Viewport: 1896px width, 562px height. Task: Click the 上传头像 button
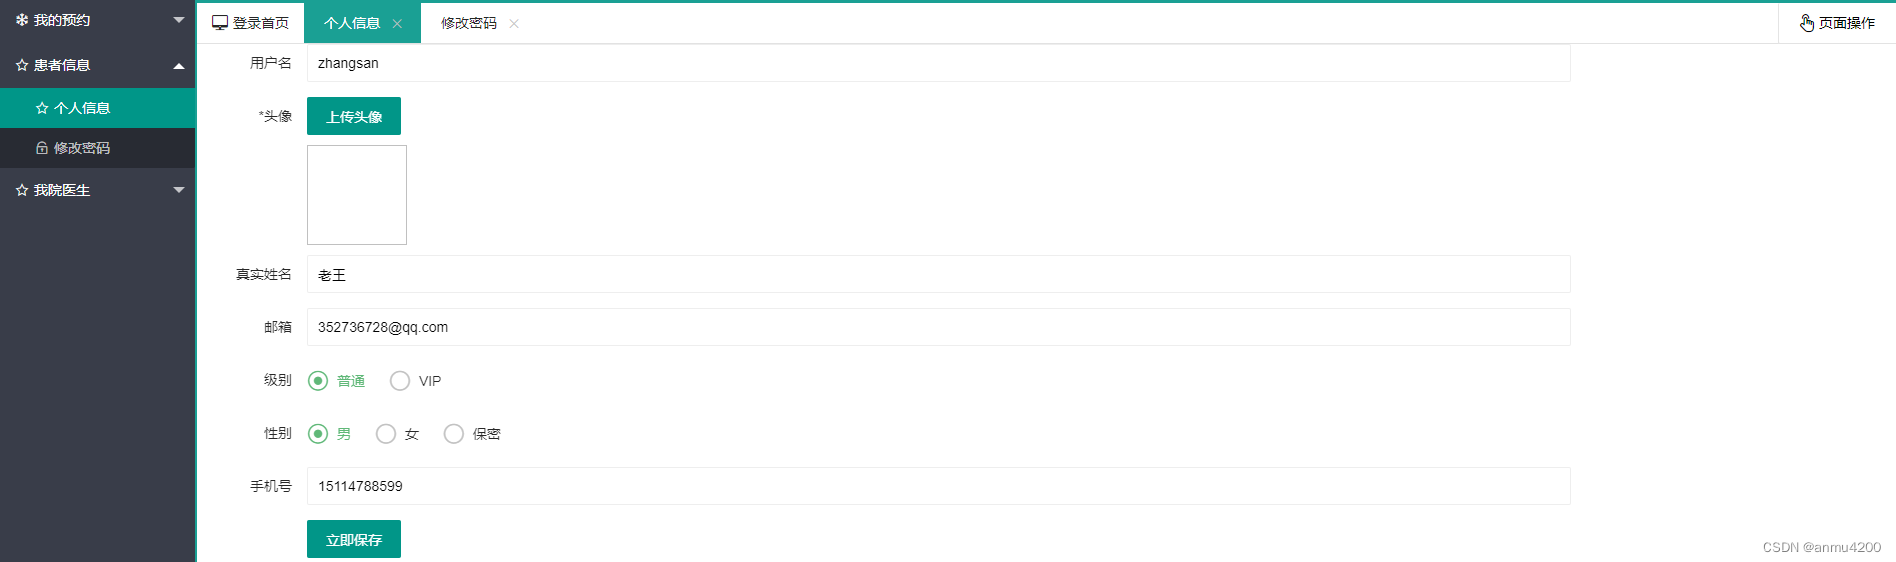354,116
